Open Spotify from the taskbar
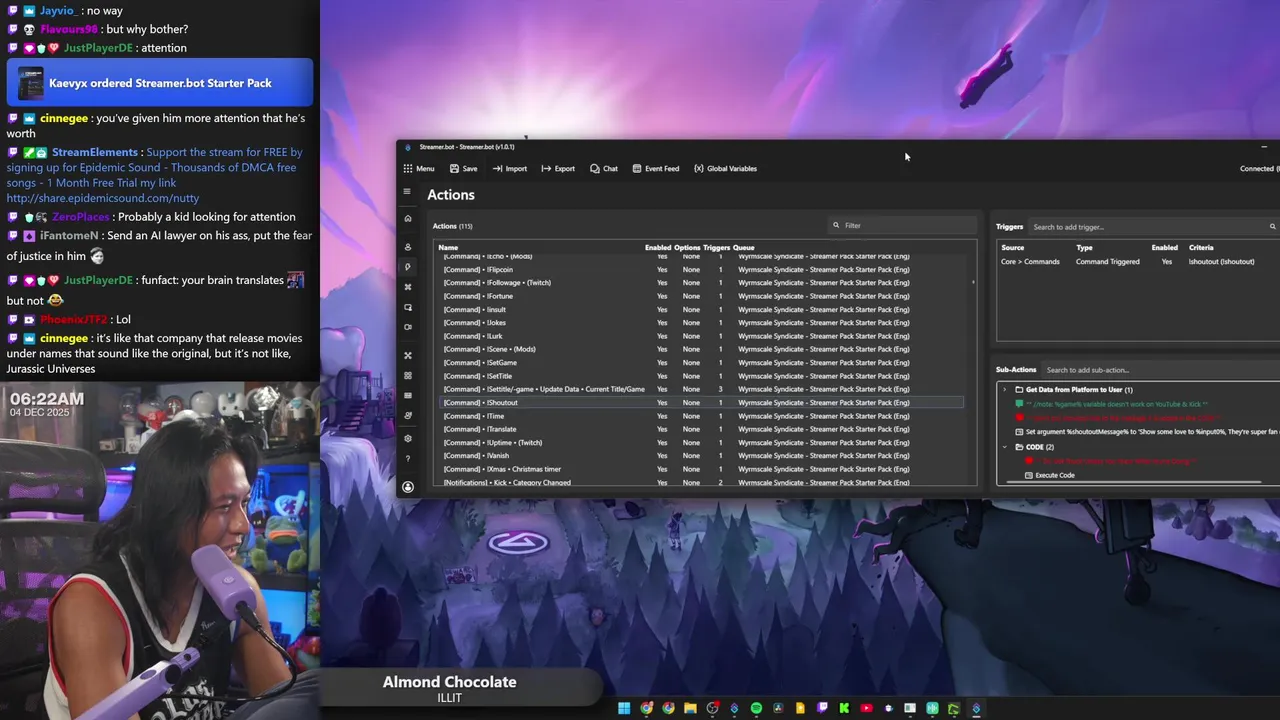 coord(756,709)
